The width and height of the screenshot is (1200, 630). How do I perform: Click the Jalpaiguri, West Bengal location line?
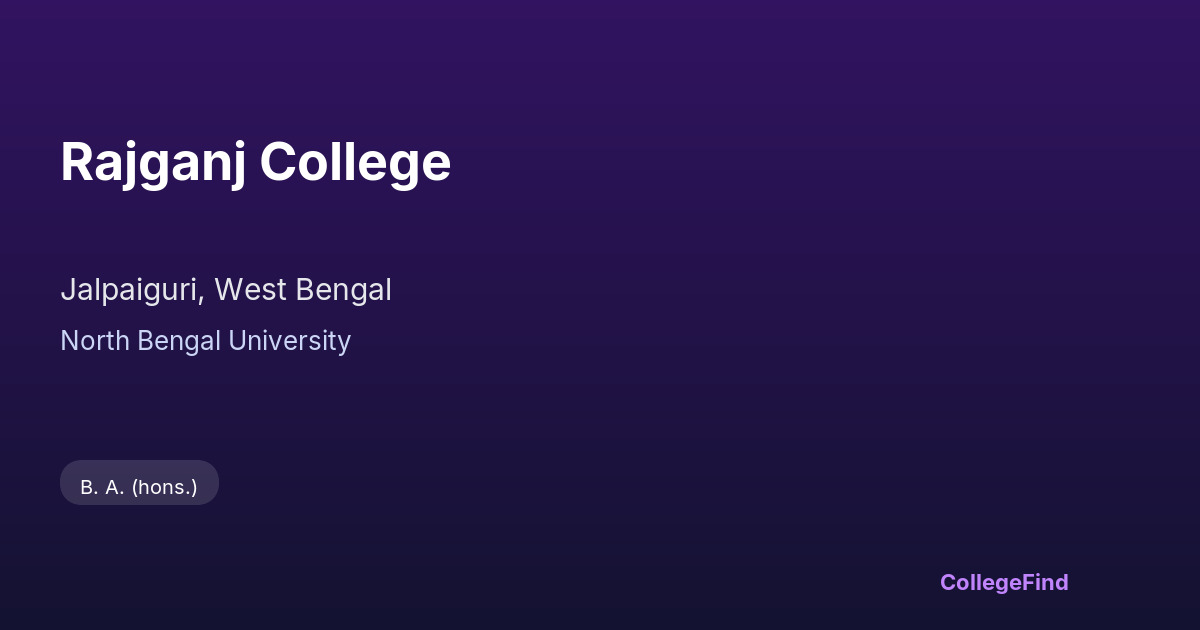(226, 290)
